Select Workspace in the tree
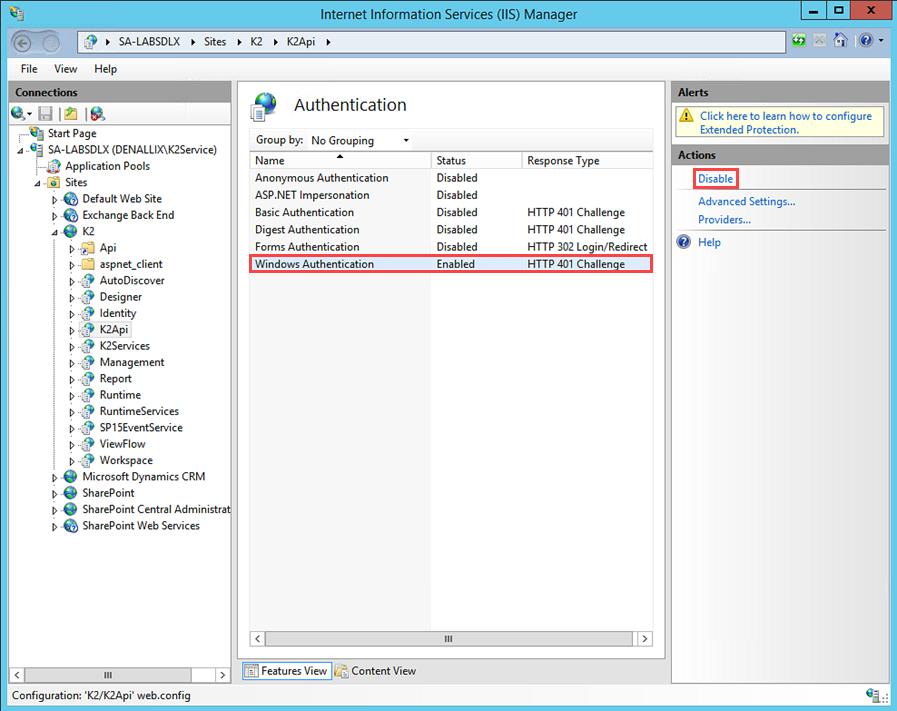The image size is (897, 711). (x=126, y=460)
